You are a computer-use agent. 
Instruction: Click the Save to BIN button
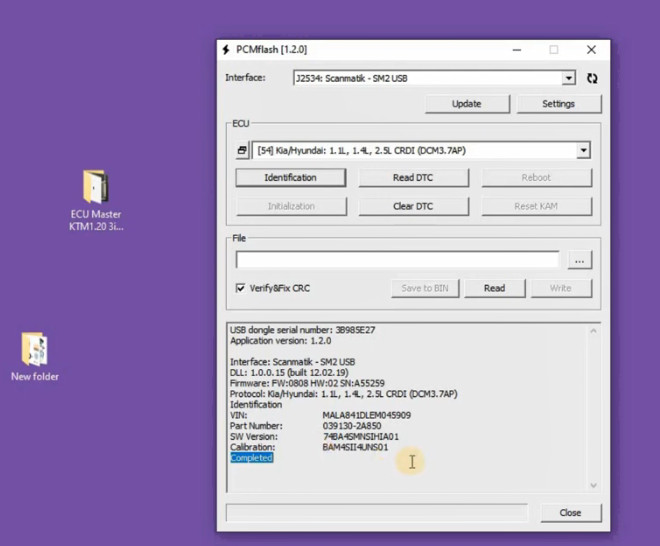click(x=425, y=288)
